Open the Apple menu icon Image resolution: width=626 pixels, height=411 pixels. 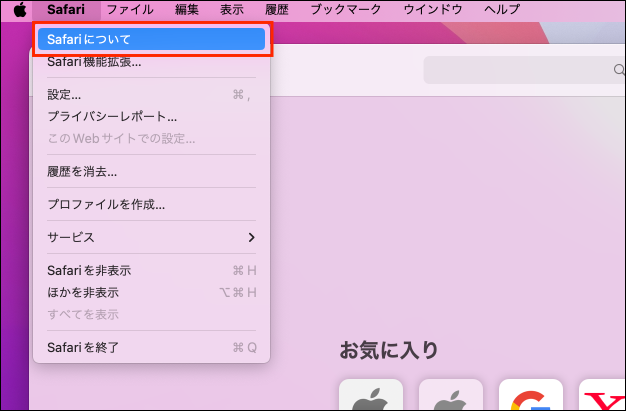tap(20, 10)
